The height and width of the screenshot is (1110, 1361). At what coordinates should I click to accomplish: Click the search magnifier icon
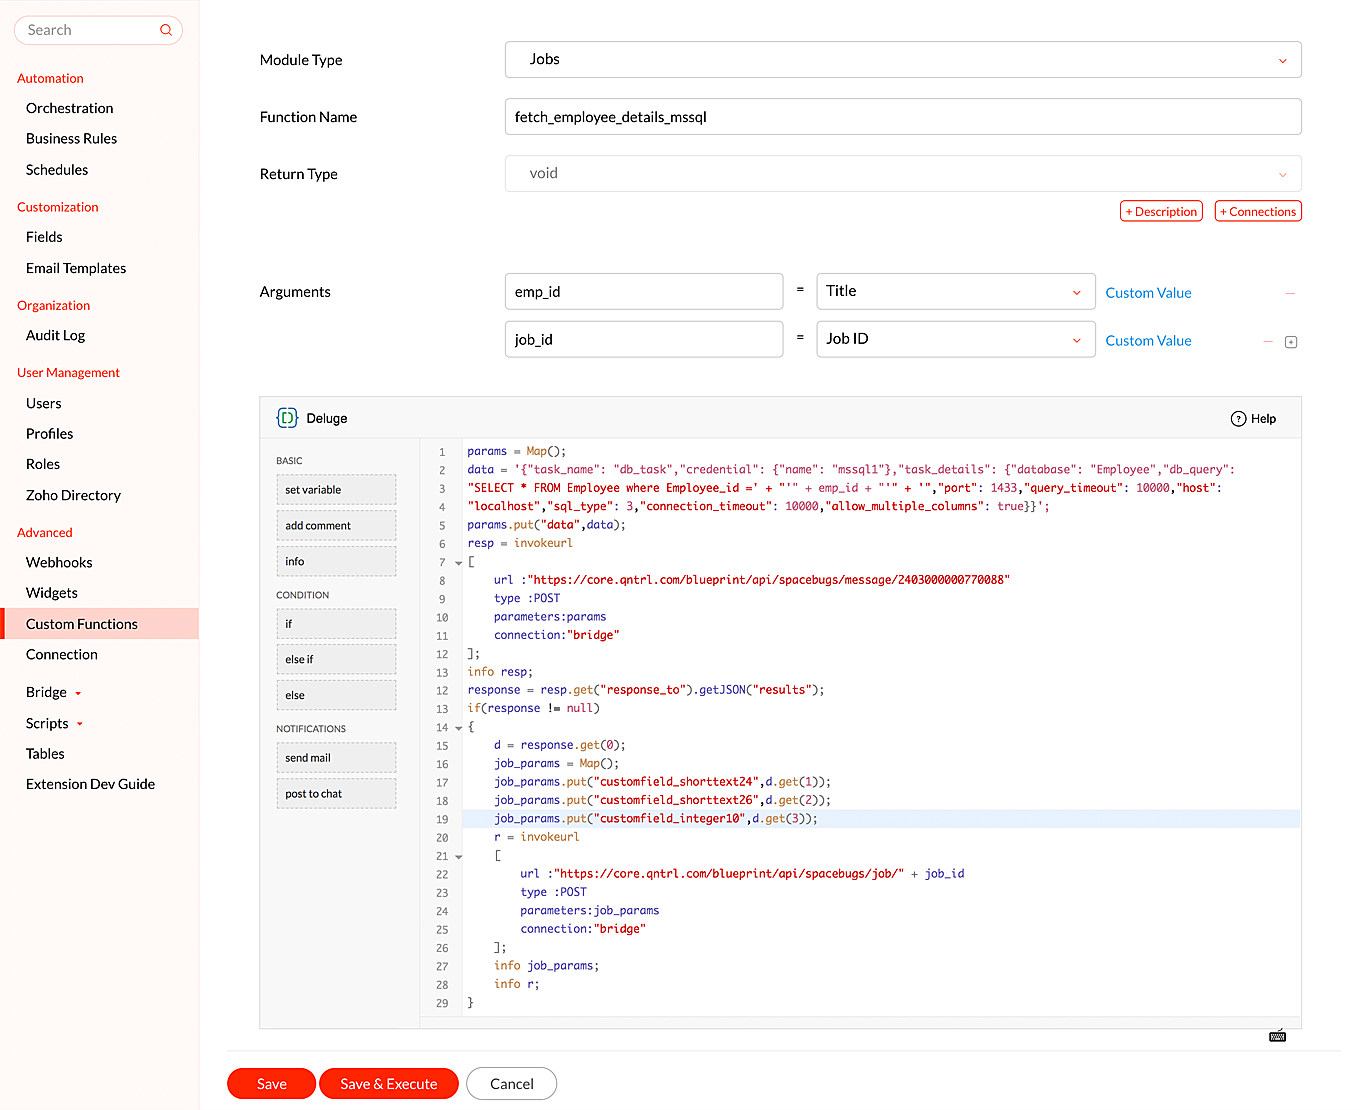point(166,30)
